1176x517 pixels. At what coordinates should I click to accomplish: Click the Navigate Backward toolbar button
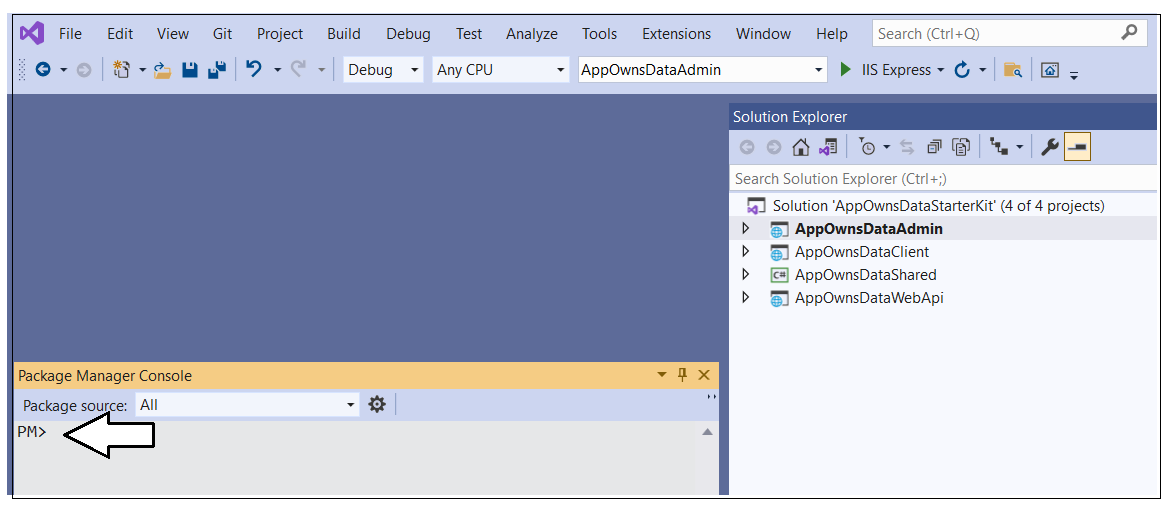tap(43, 70)
